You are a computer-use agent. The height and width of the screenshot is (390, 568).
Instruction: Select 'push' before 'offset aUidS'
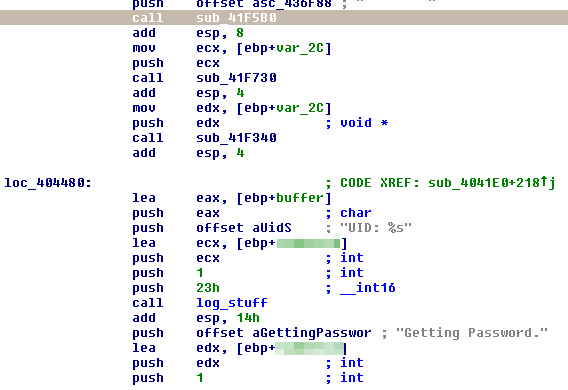coord(148,228)
